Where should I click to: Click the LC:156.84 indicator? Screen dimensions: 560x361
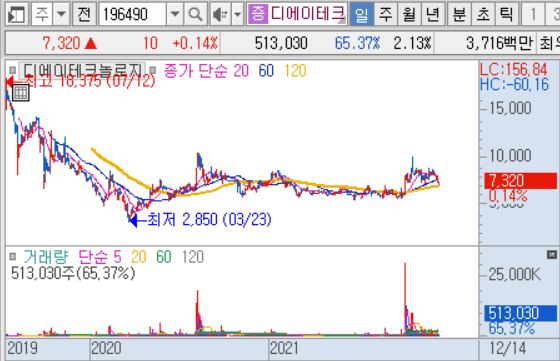click(514, 69)
